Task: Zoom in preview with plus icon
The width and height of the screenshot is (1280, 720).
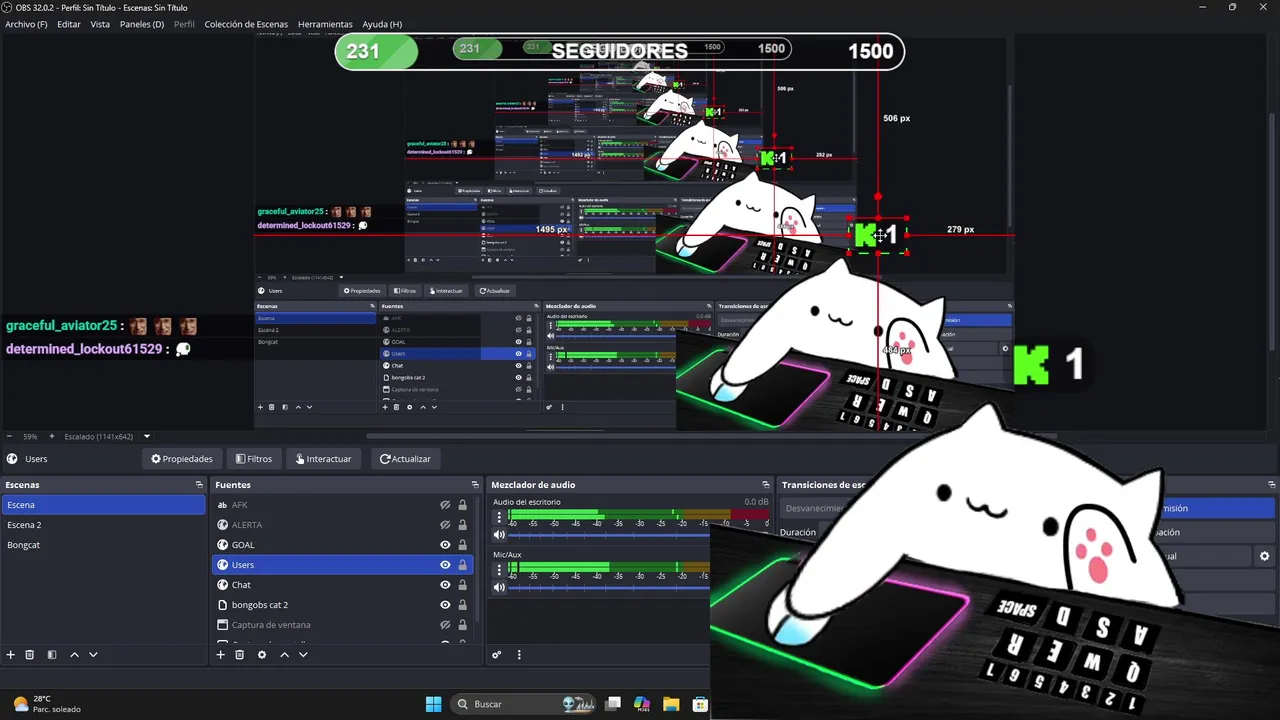Action: point(52,436)
